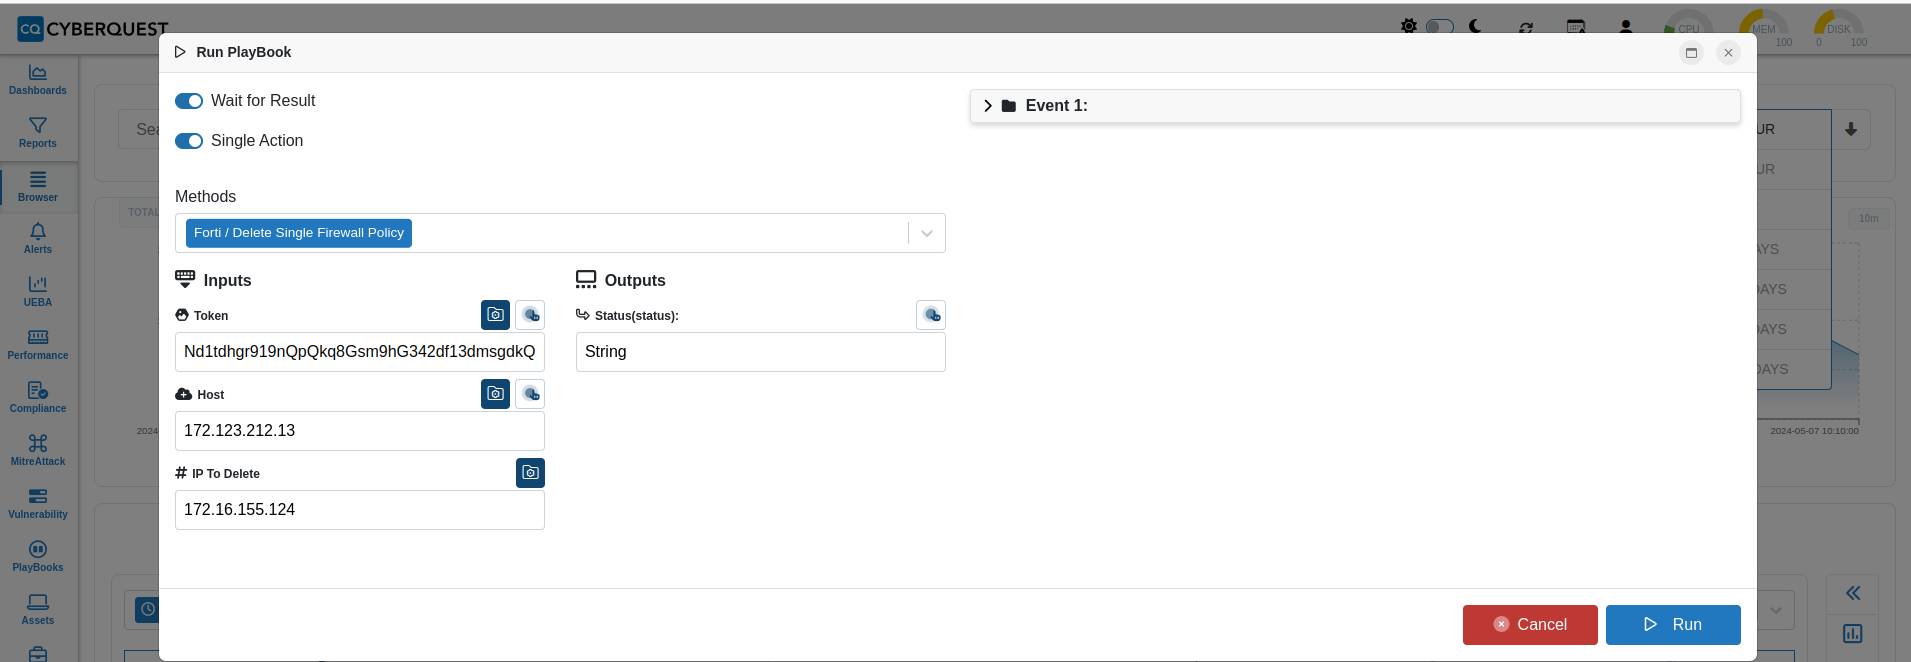The image size is (1911, 662).
Task: Click the IP To Delete capture icon
Action: pyautogui.click(x=530, y=473)
